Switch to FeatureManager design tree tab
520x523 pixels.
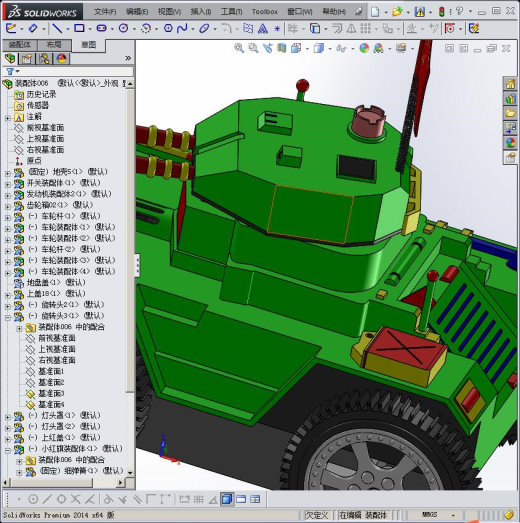tap(10, 59)
